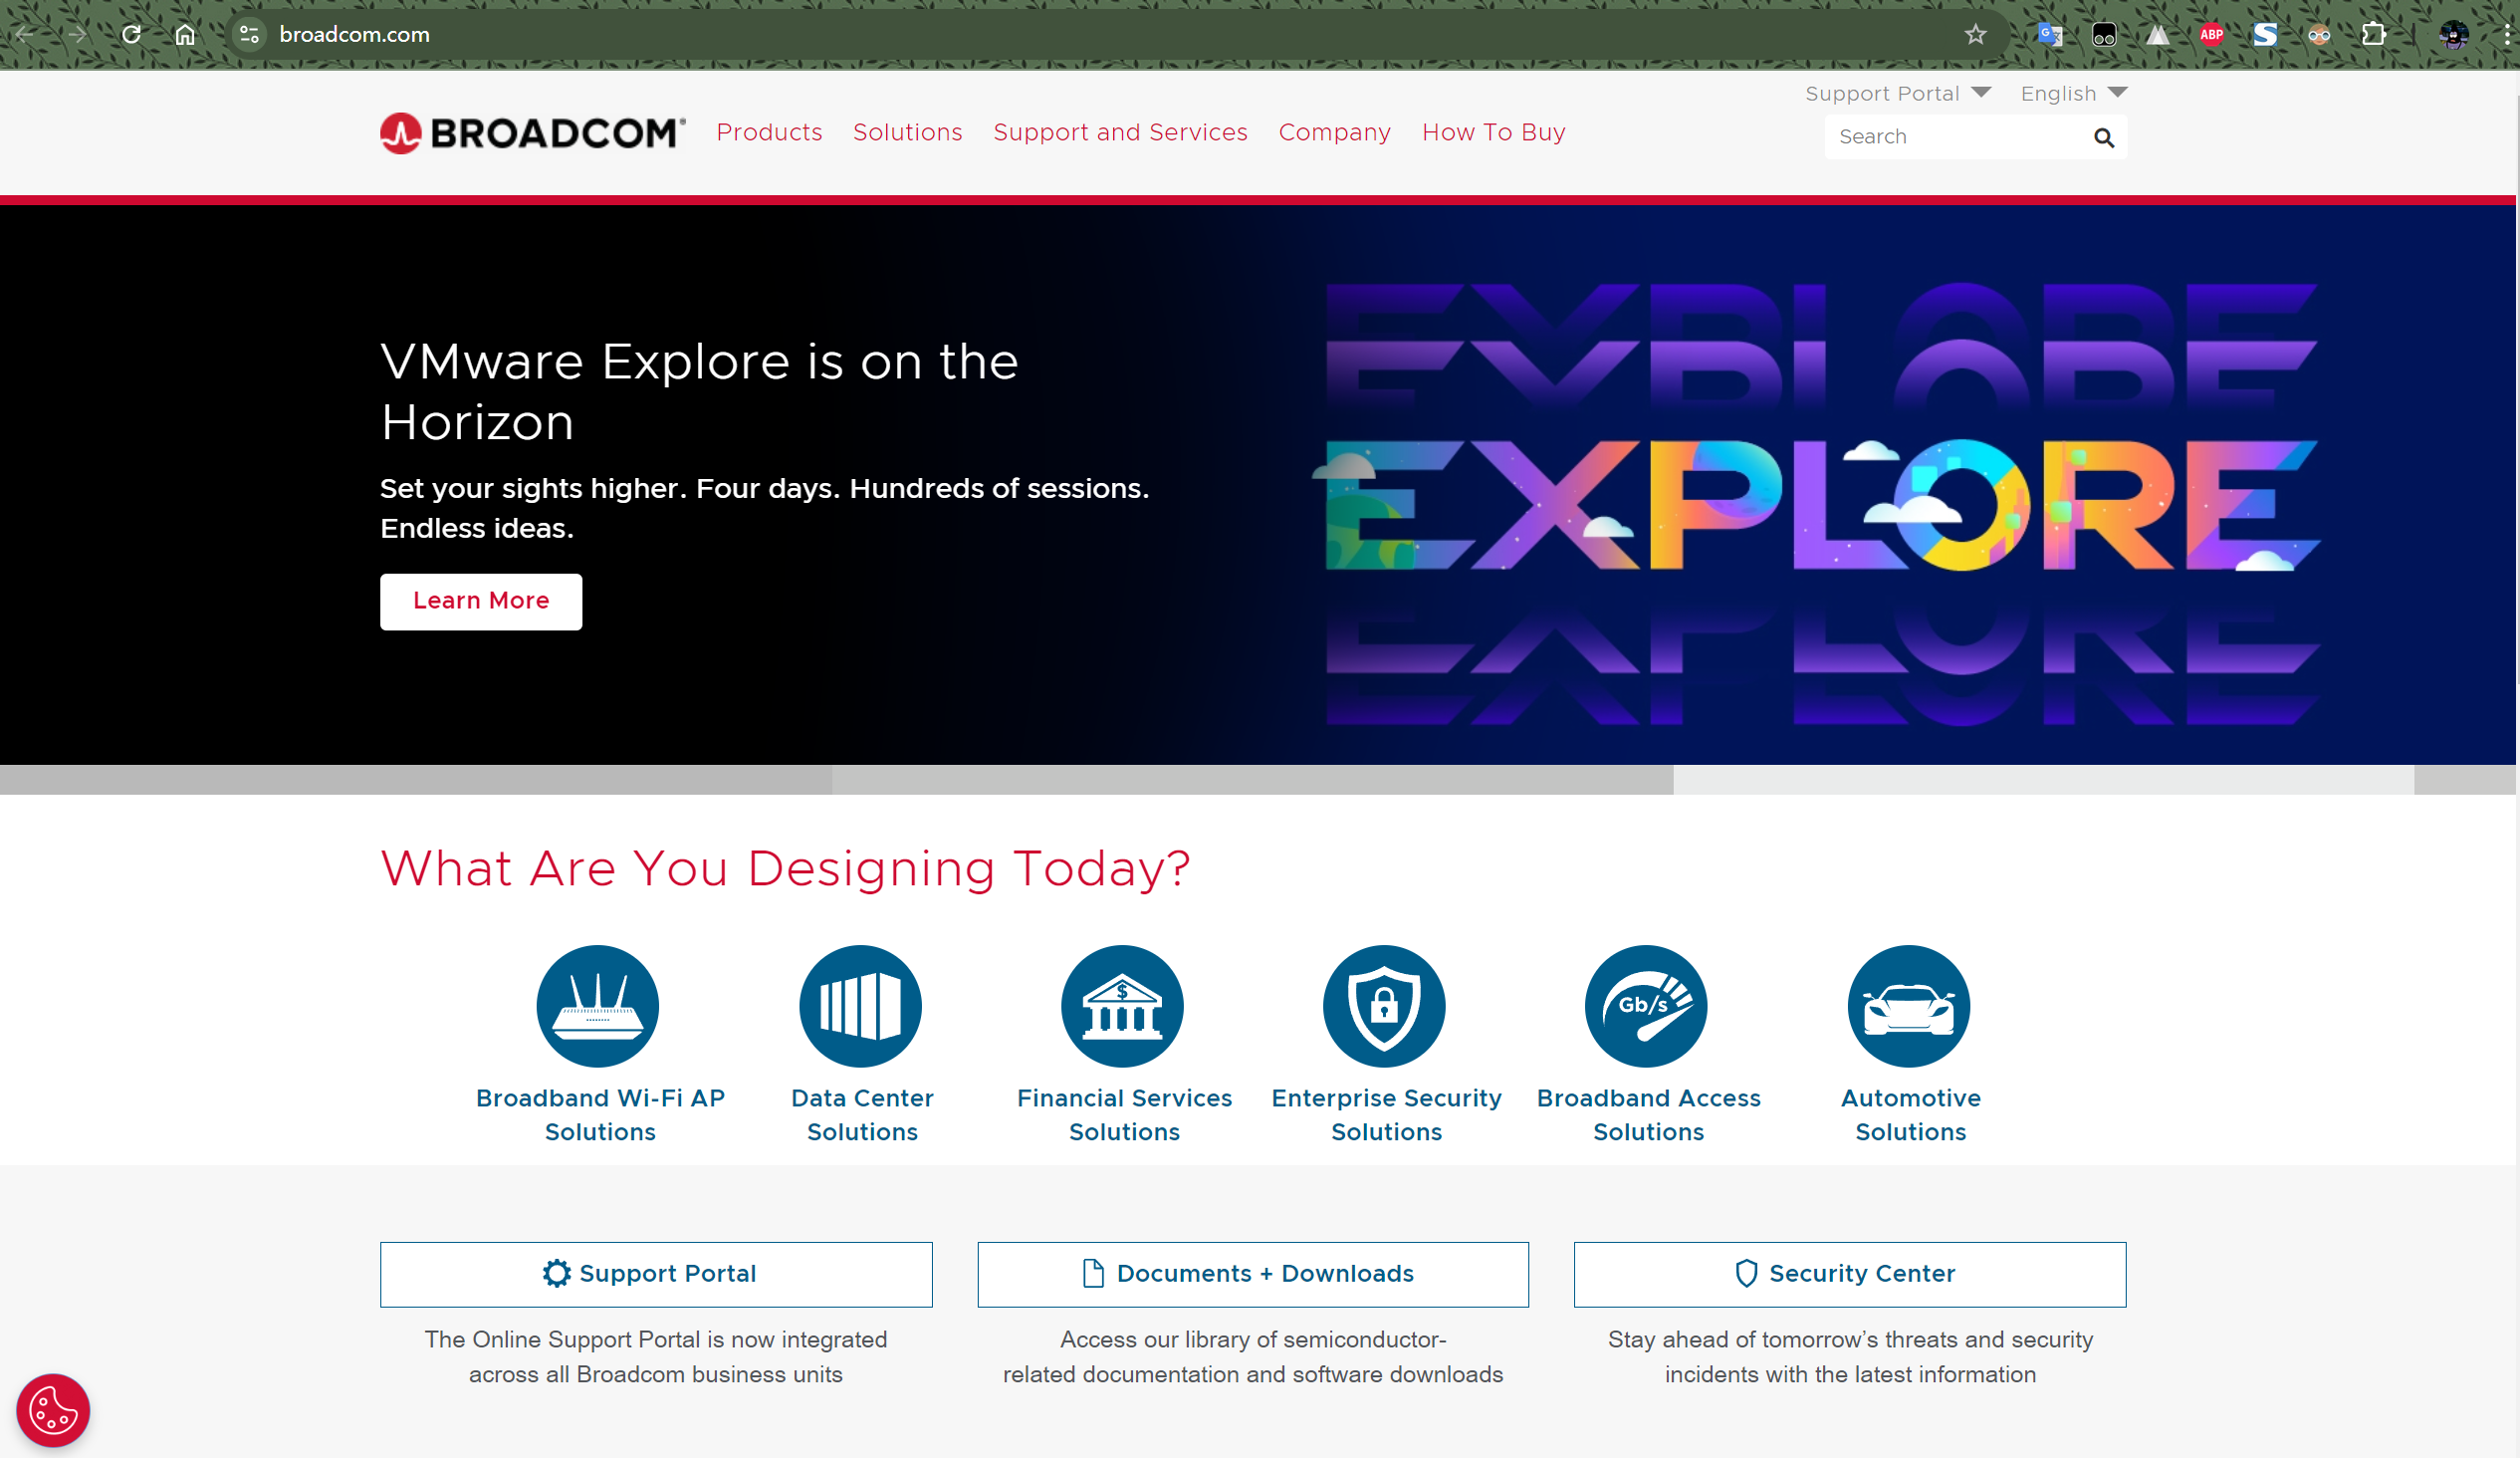Open the Support and Services menu
This screenshot has width=2520, height=1458.
tap(1120, 133)
